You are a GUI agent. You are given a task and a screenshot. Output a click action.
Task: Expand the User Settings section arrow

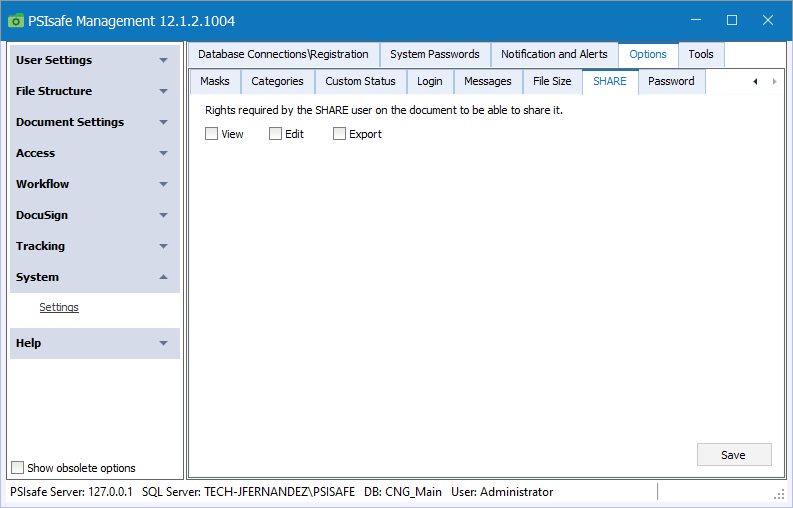coord(163,60)
